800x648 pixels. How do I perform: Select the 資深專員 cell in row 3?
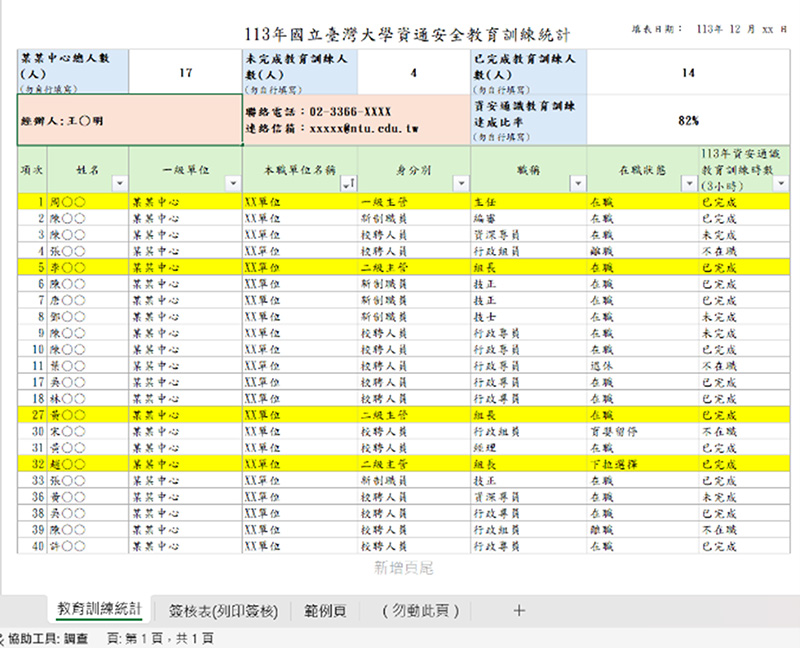[529, 235]
